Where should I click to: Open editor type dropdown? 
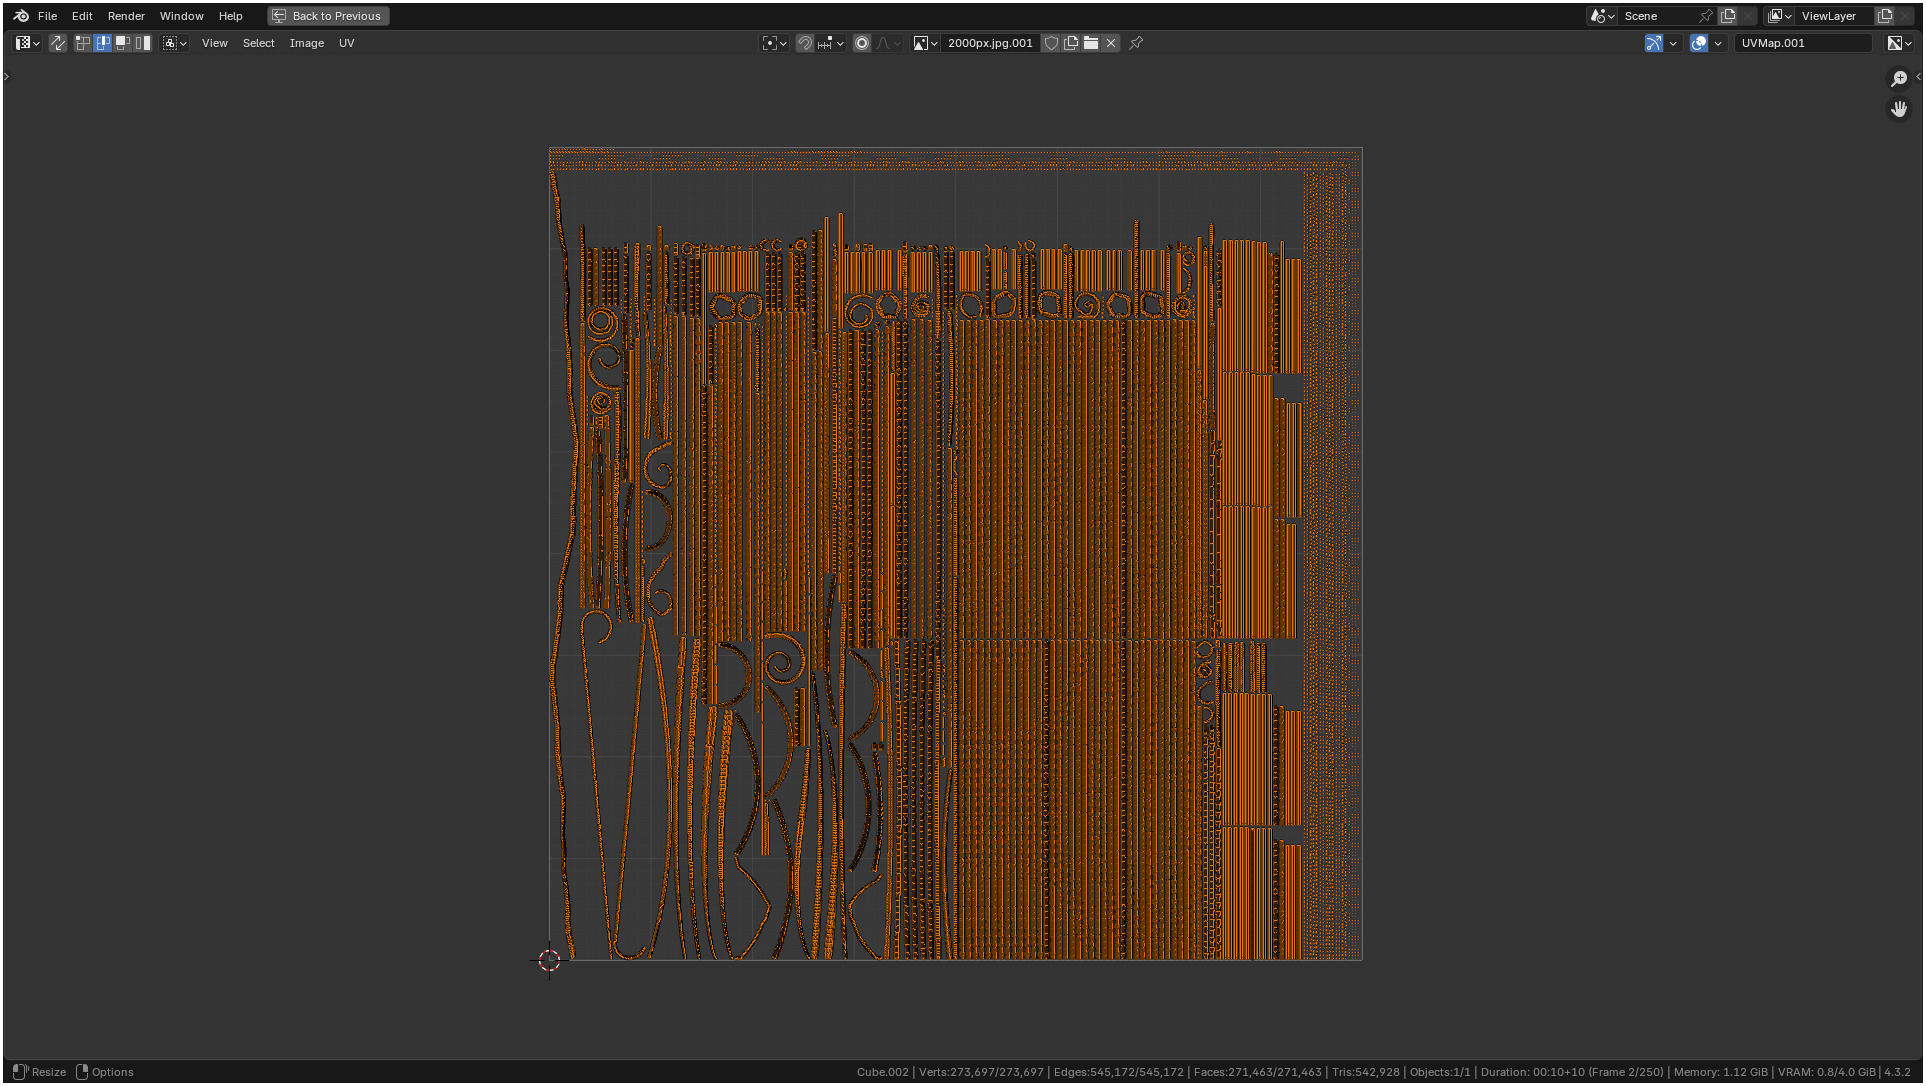[x=27, y=43]
